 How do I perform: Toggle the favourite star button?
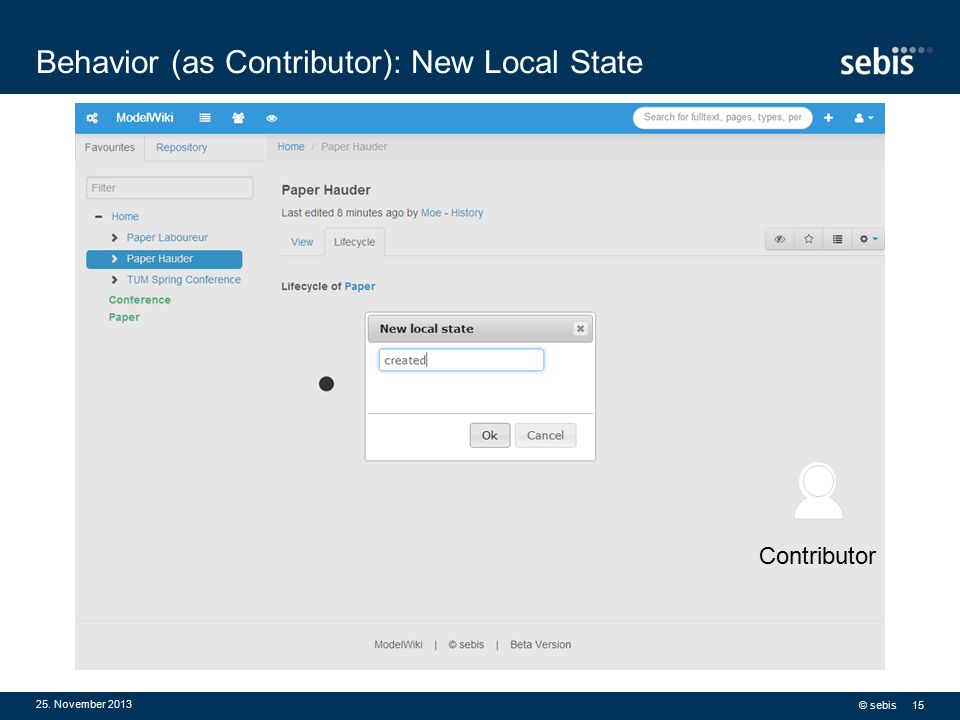pos(809,239)
